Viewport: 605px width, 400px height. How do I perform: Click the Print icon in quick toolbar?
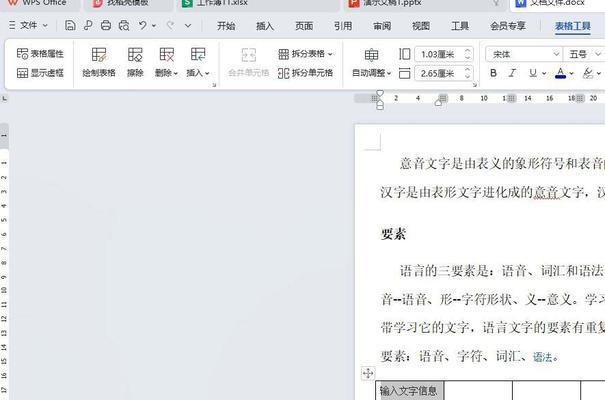click(x=106, y=25)
